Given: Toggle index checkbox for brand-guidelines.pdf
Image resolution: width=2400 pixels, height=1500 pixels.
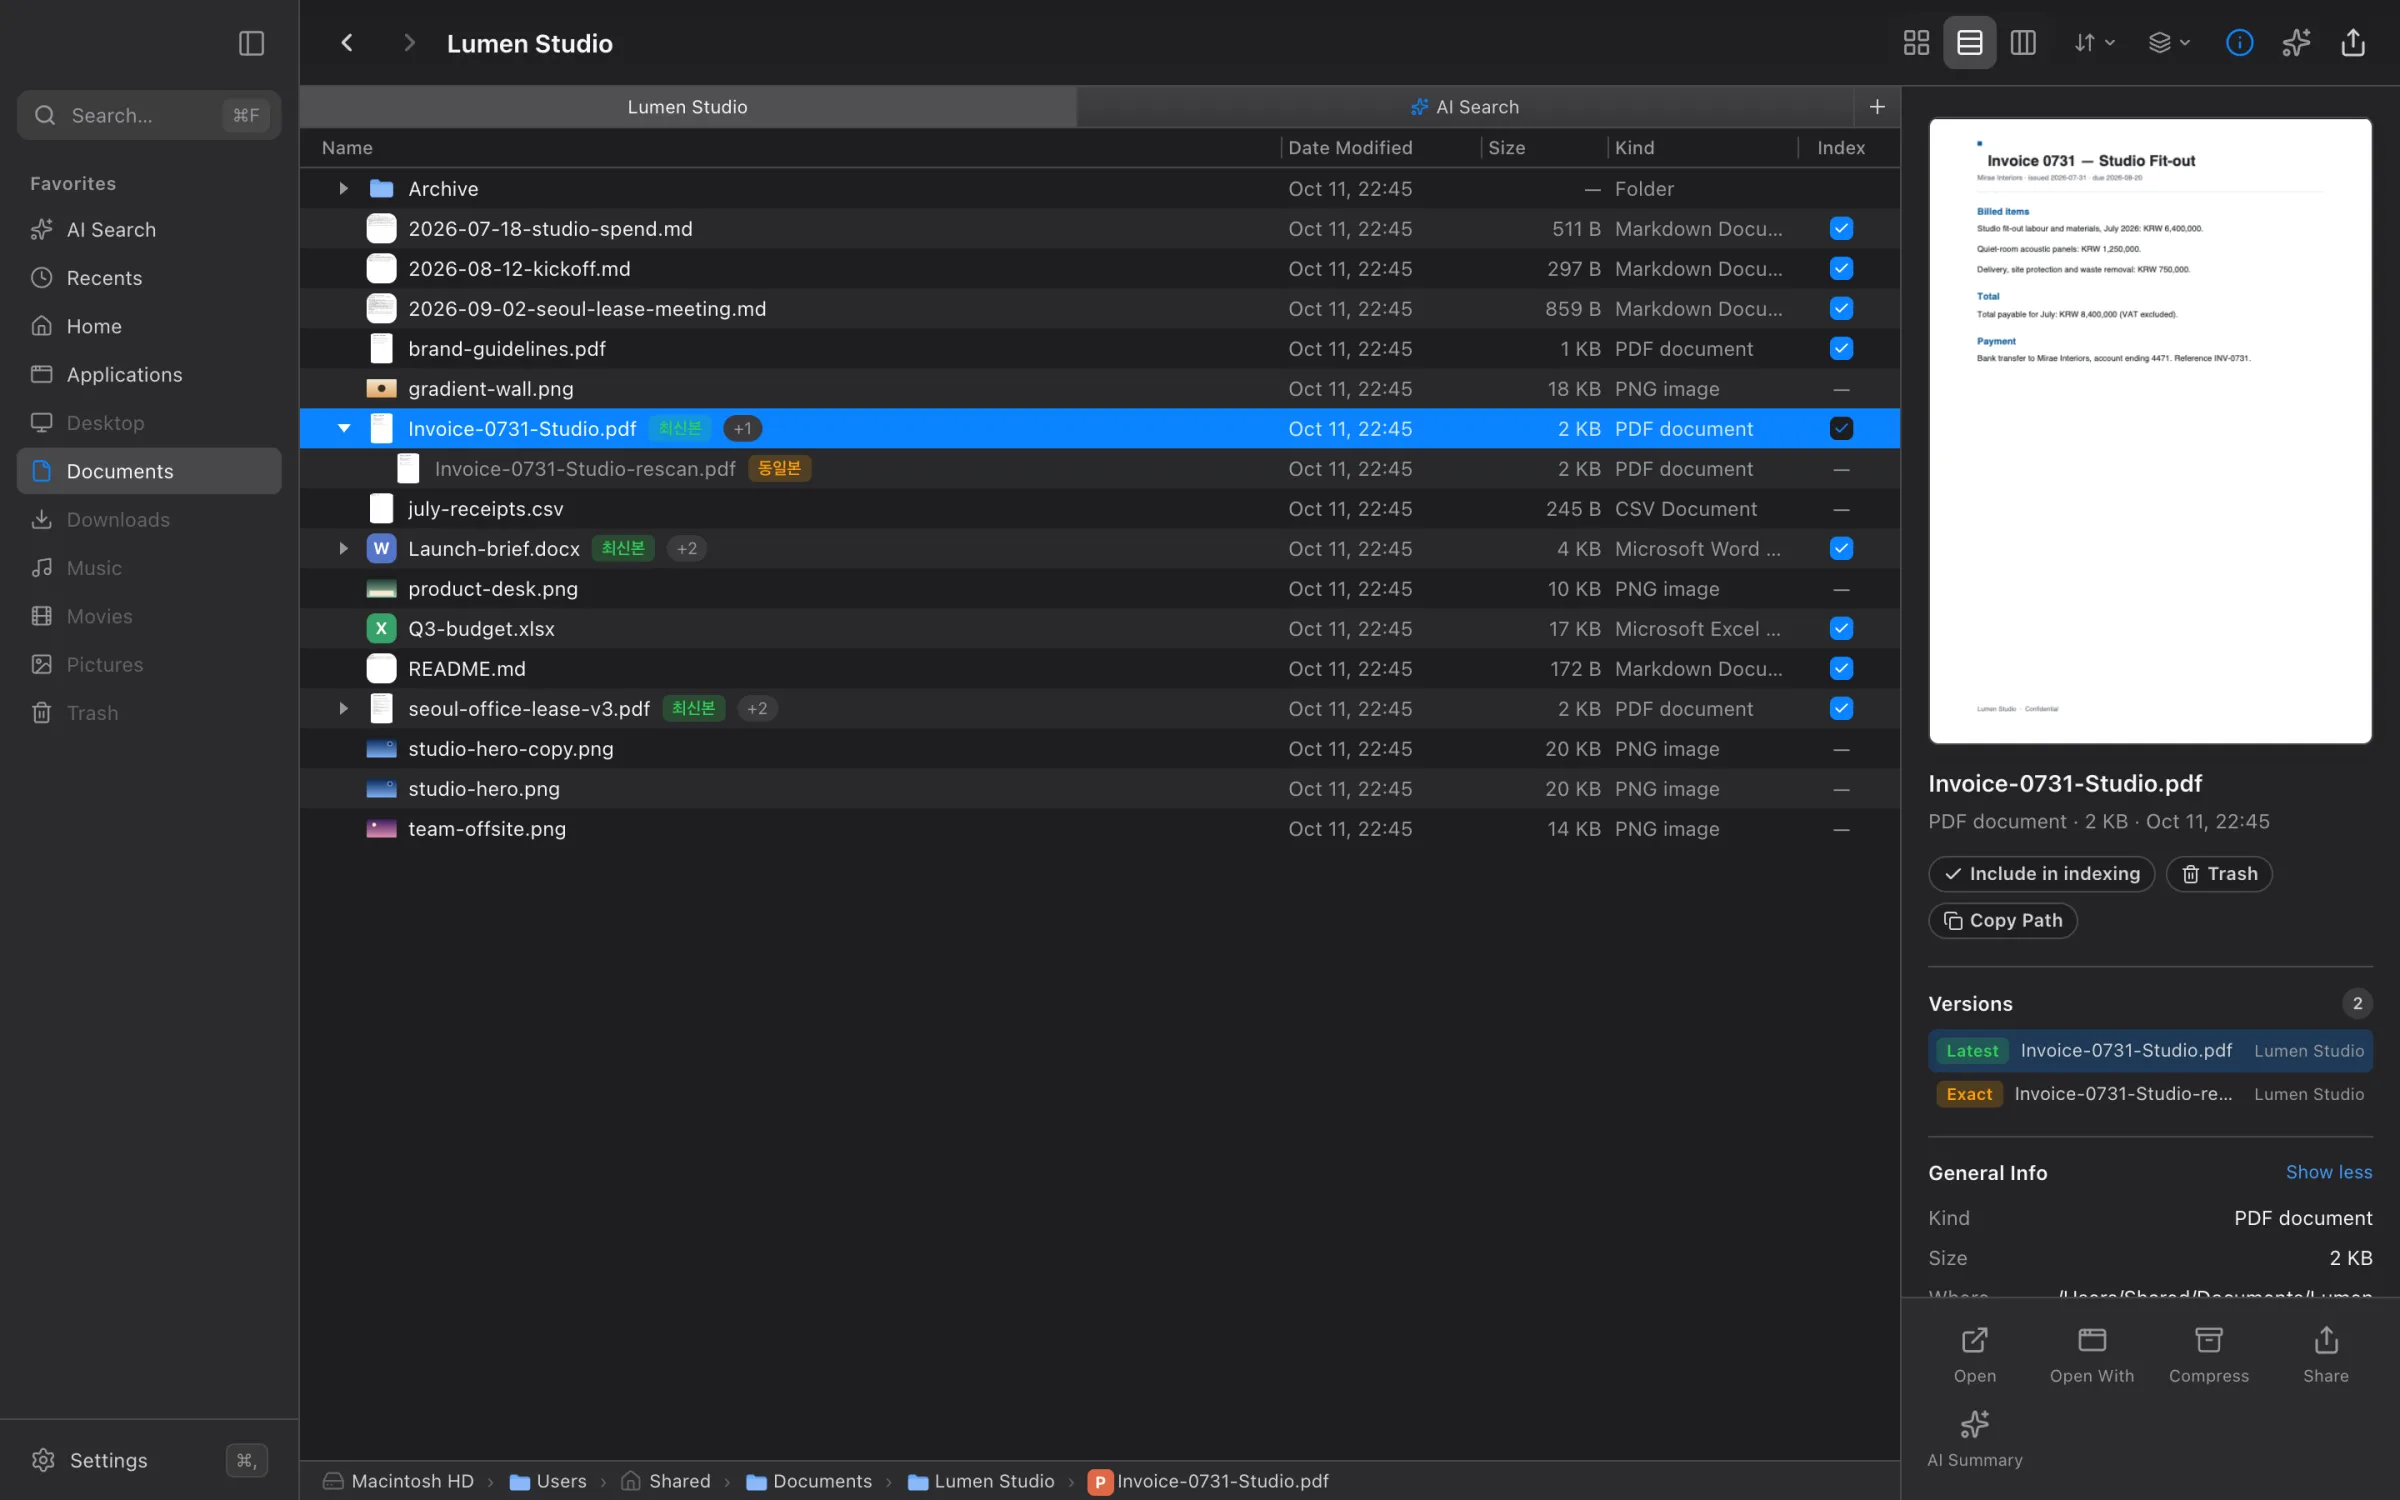Looking at the screenshot, I should 1841,349.
